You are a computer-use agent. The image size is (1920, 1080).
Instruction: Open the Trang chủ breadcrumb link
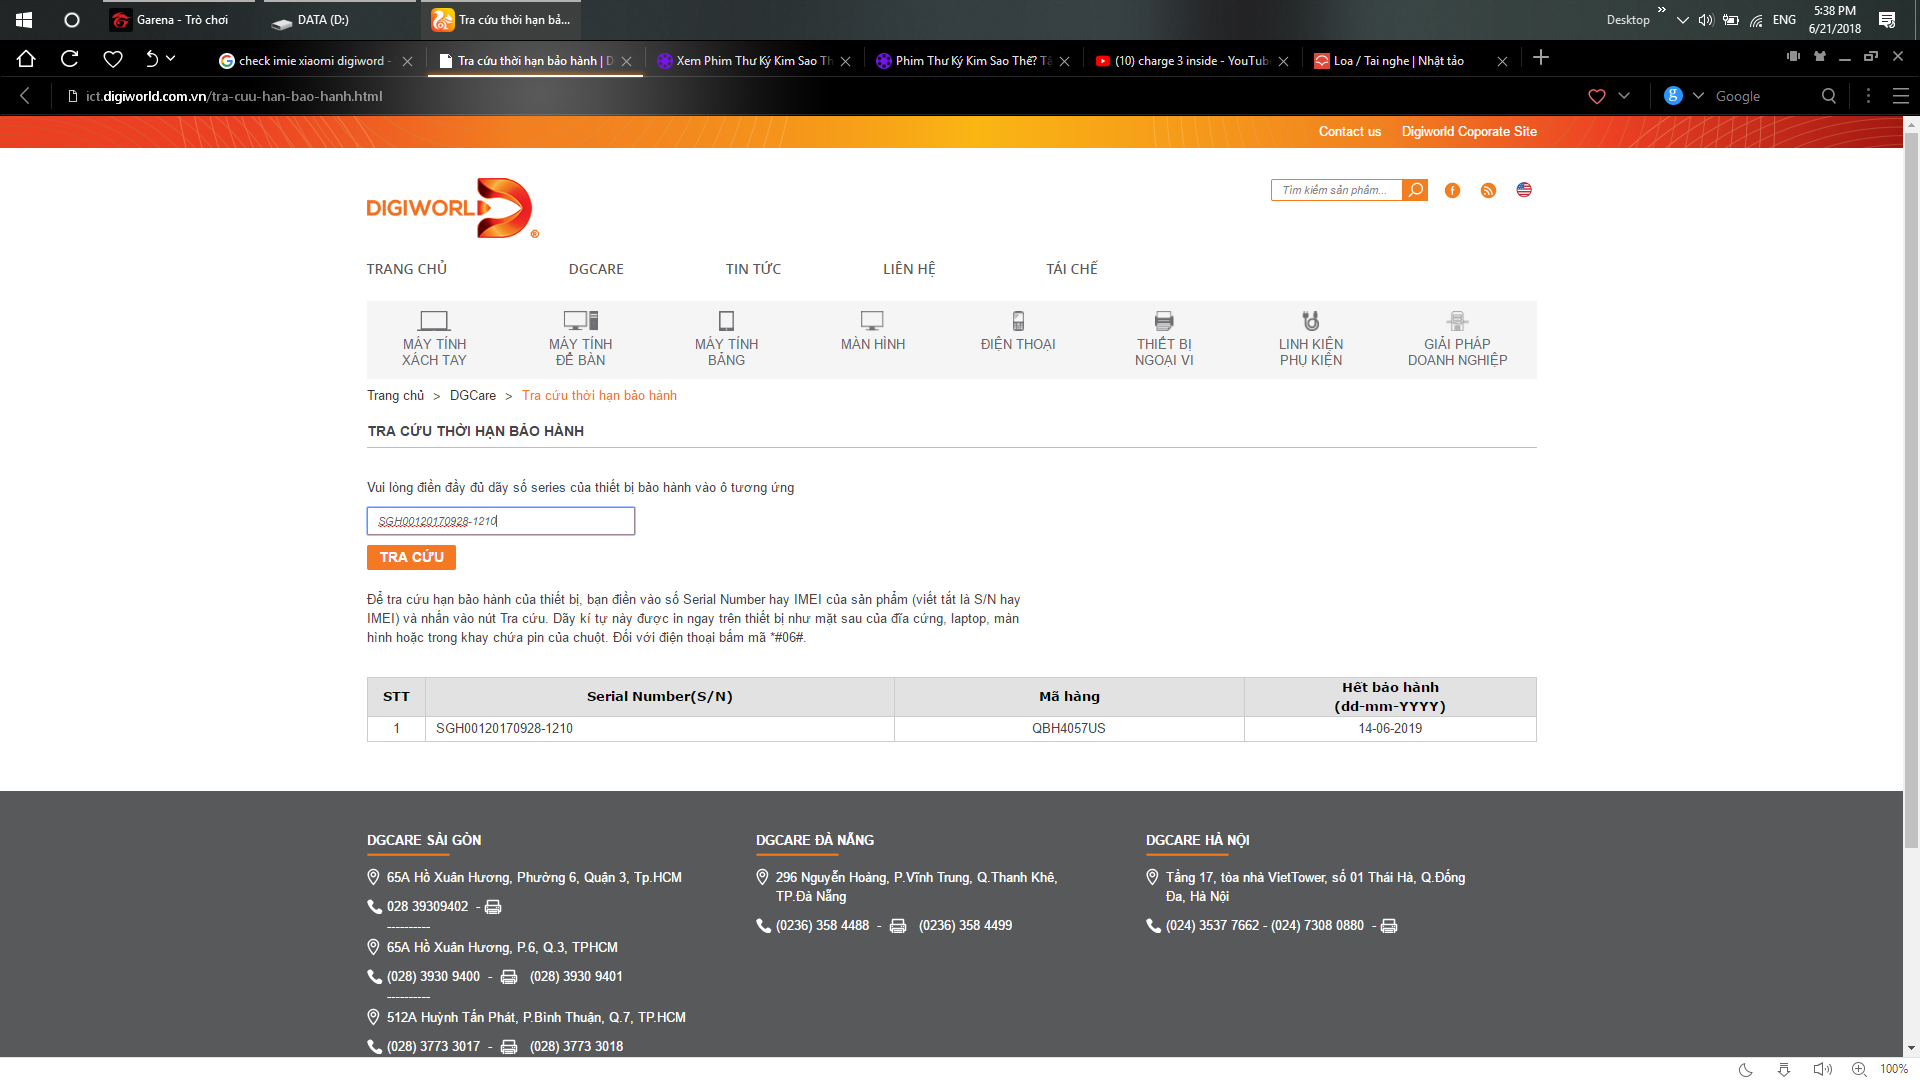pos(395,395)
